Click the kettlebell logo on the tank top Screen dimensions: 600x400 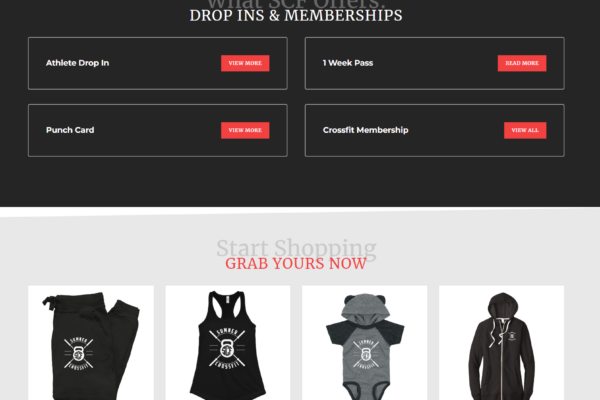pyautogui.click(x=227, y=348)
